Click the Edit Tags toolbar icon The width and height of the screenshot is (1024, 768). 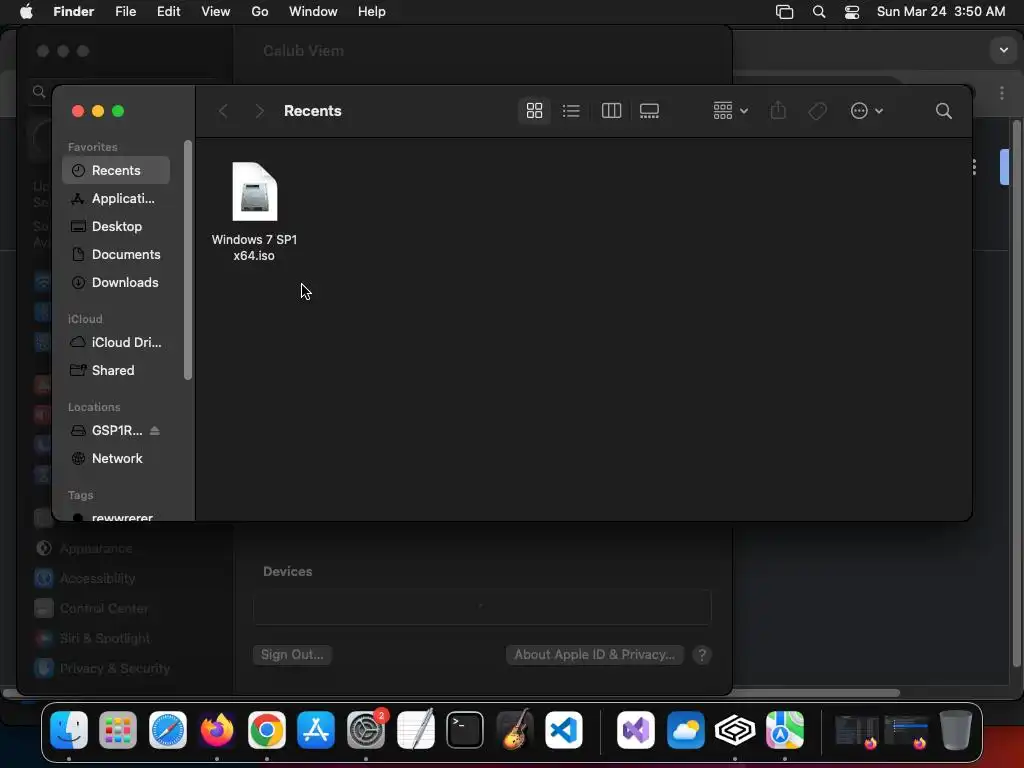[817, 111]
